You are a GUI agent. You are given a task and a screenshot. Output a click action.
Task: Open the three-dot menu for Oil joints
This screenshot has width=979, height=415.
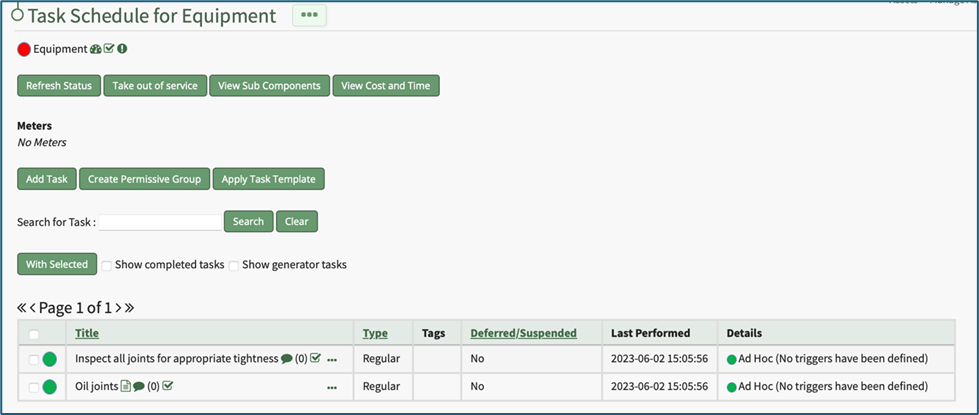pos(332,387)
